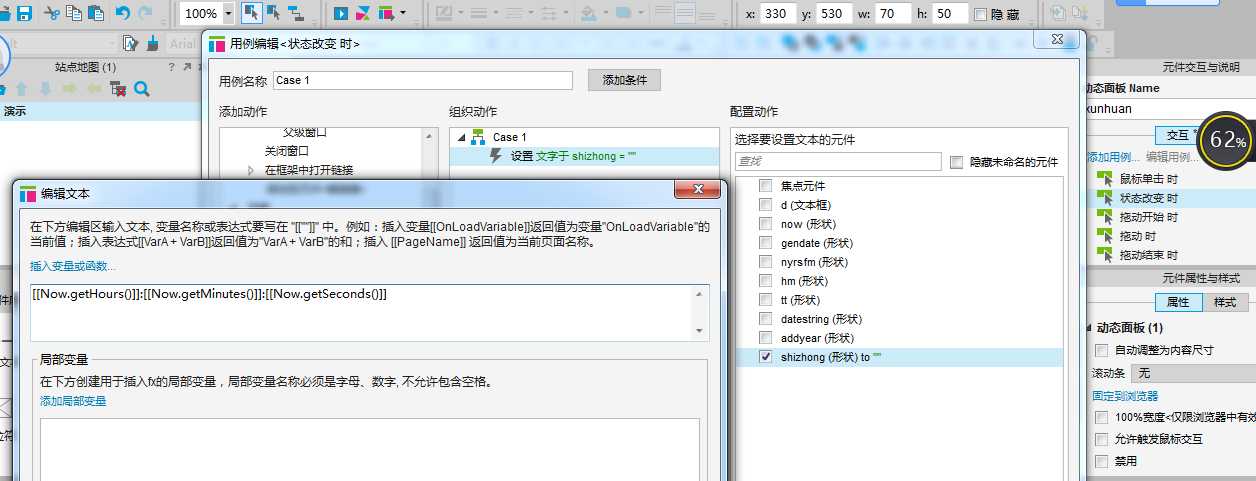The width and height of the screenshot is (1256, 481).
Task: Select the intersected selection mode tool
Action: 251,14
